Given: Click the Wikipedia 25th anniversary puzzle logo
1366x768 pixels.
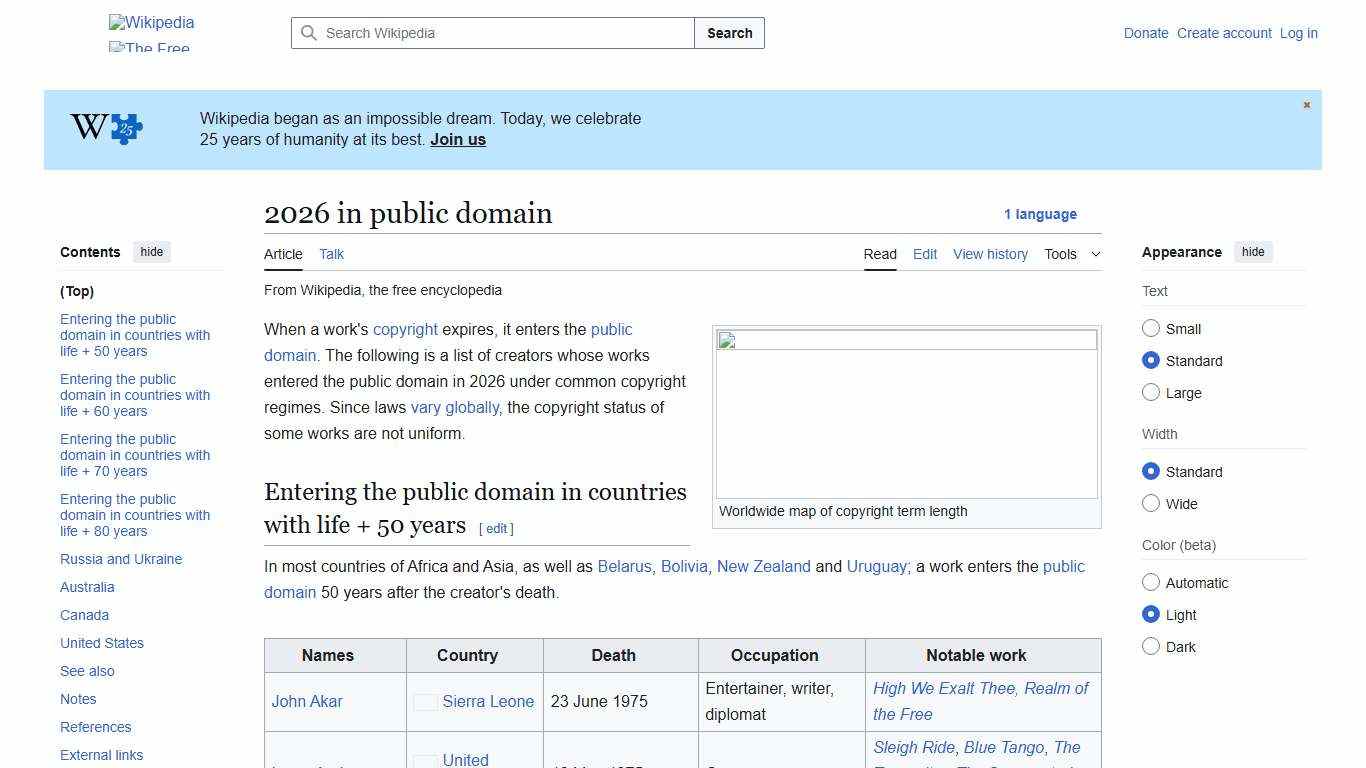Looking at the screenshot, I should pos(104,128).
